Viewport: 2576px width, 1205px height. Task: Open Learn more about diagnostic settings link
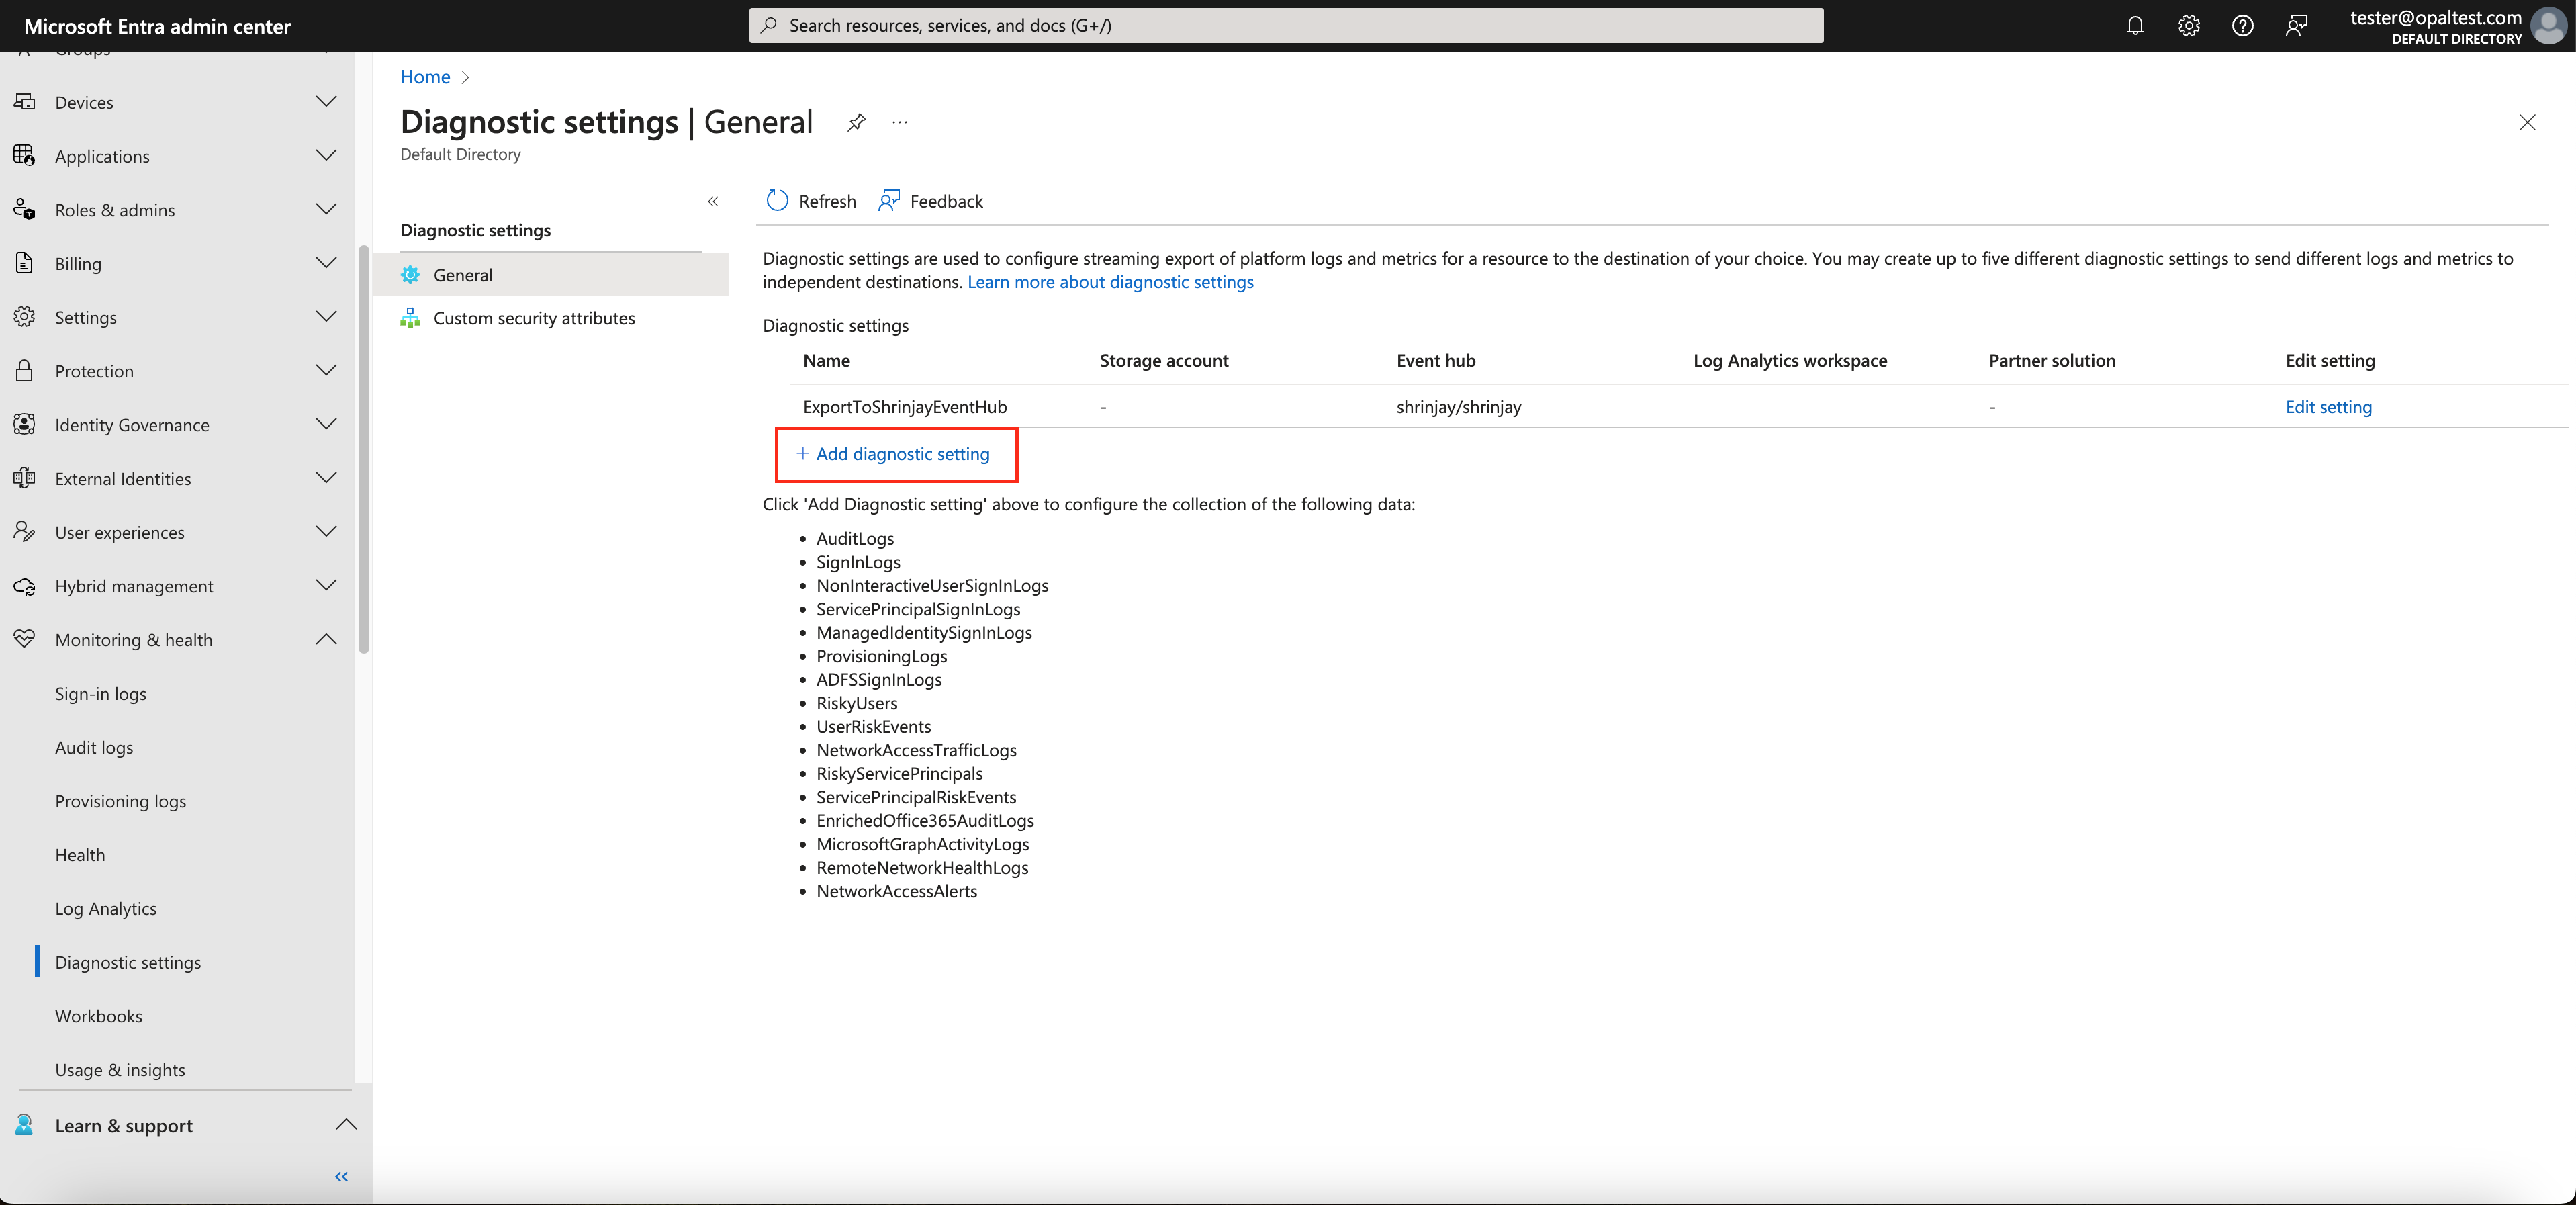point(1110,282)
